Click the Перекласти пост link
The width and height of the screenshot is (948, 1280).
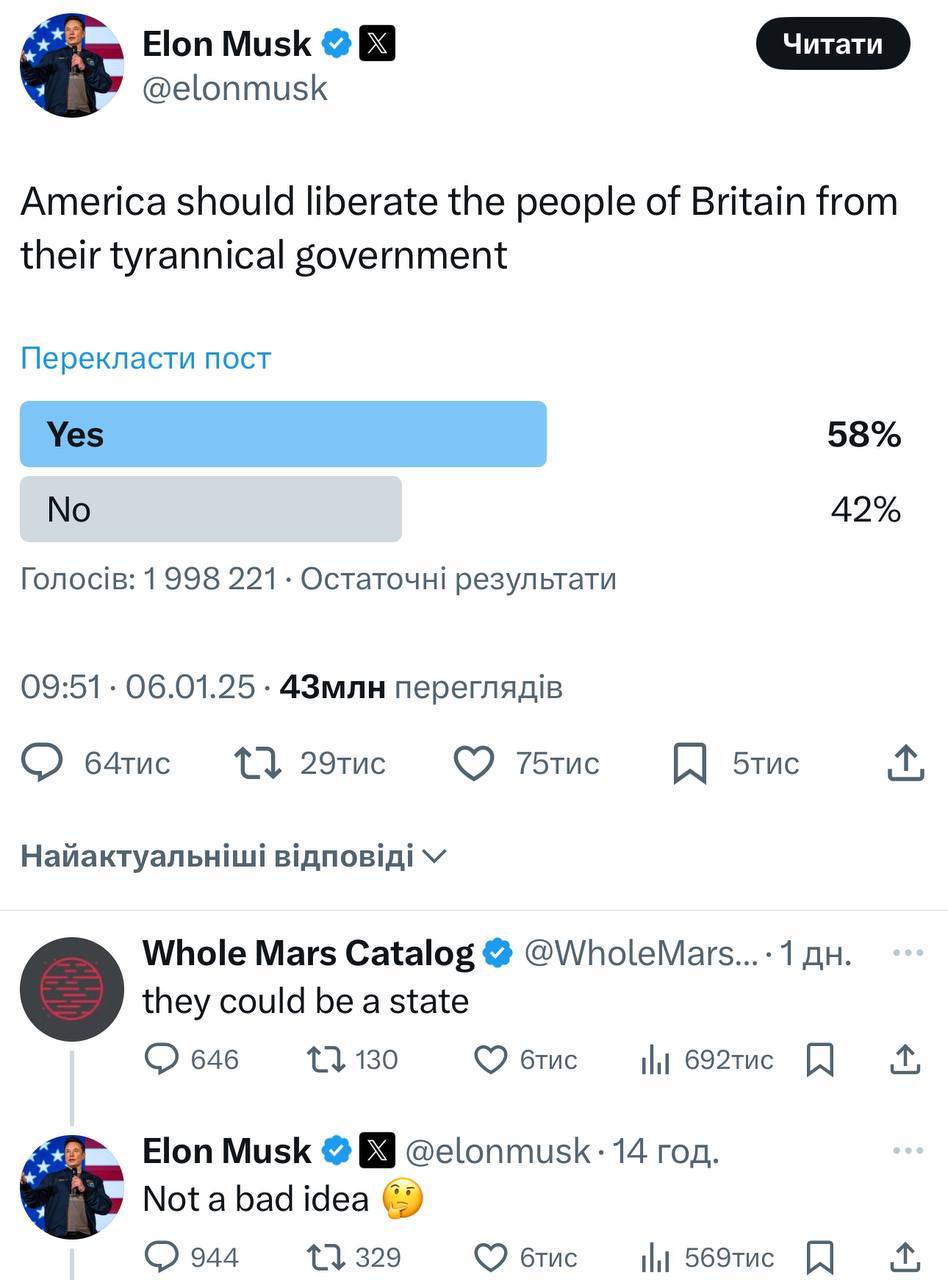coord(146,358)
